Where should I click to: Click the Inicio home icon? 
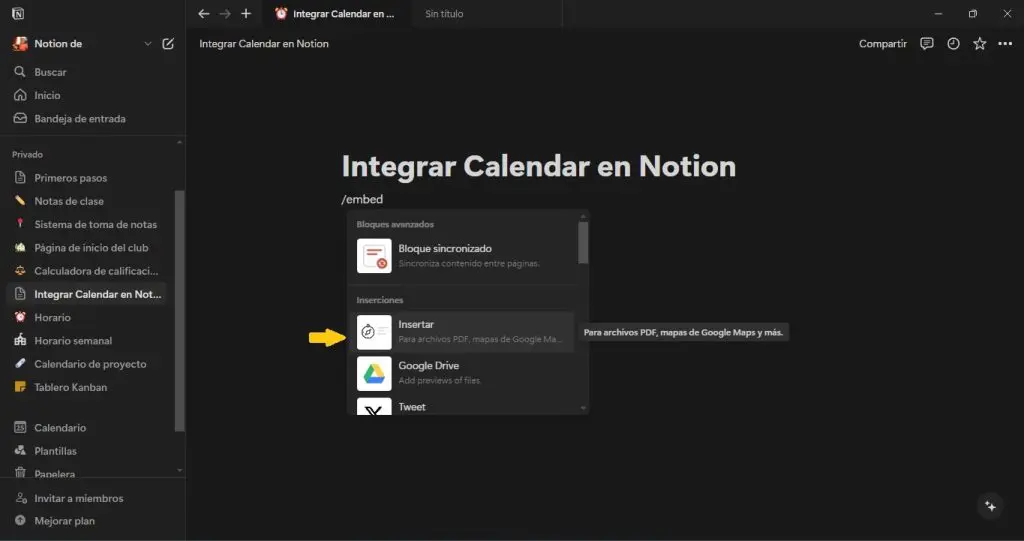click(20, 95)
